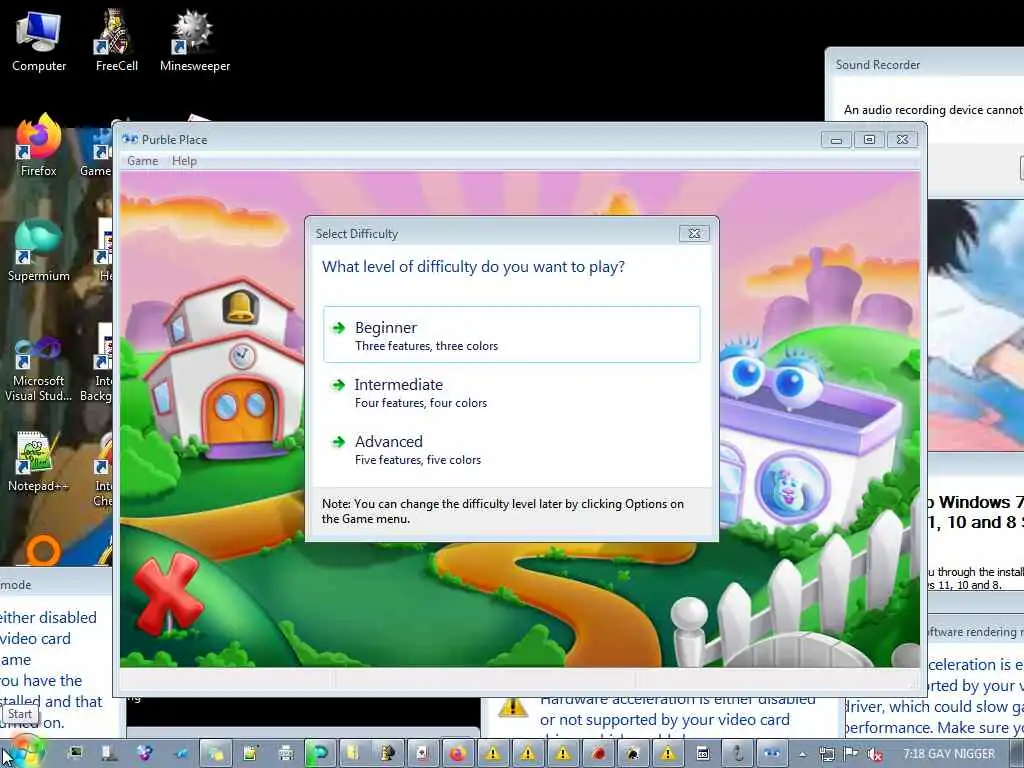The image size is (1024, 768).
Task: Open the Help menu in Purble Place
Action: pos(184,161)
